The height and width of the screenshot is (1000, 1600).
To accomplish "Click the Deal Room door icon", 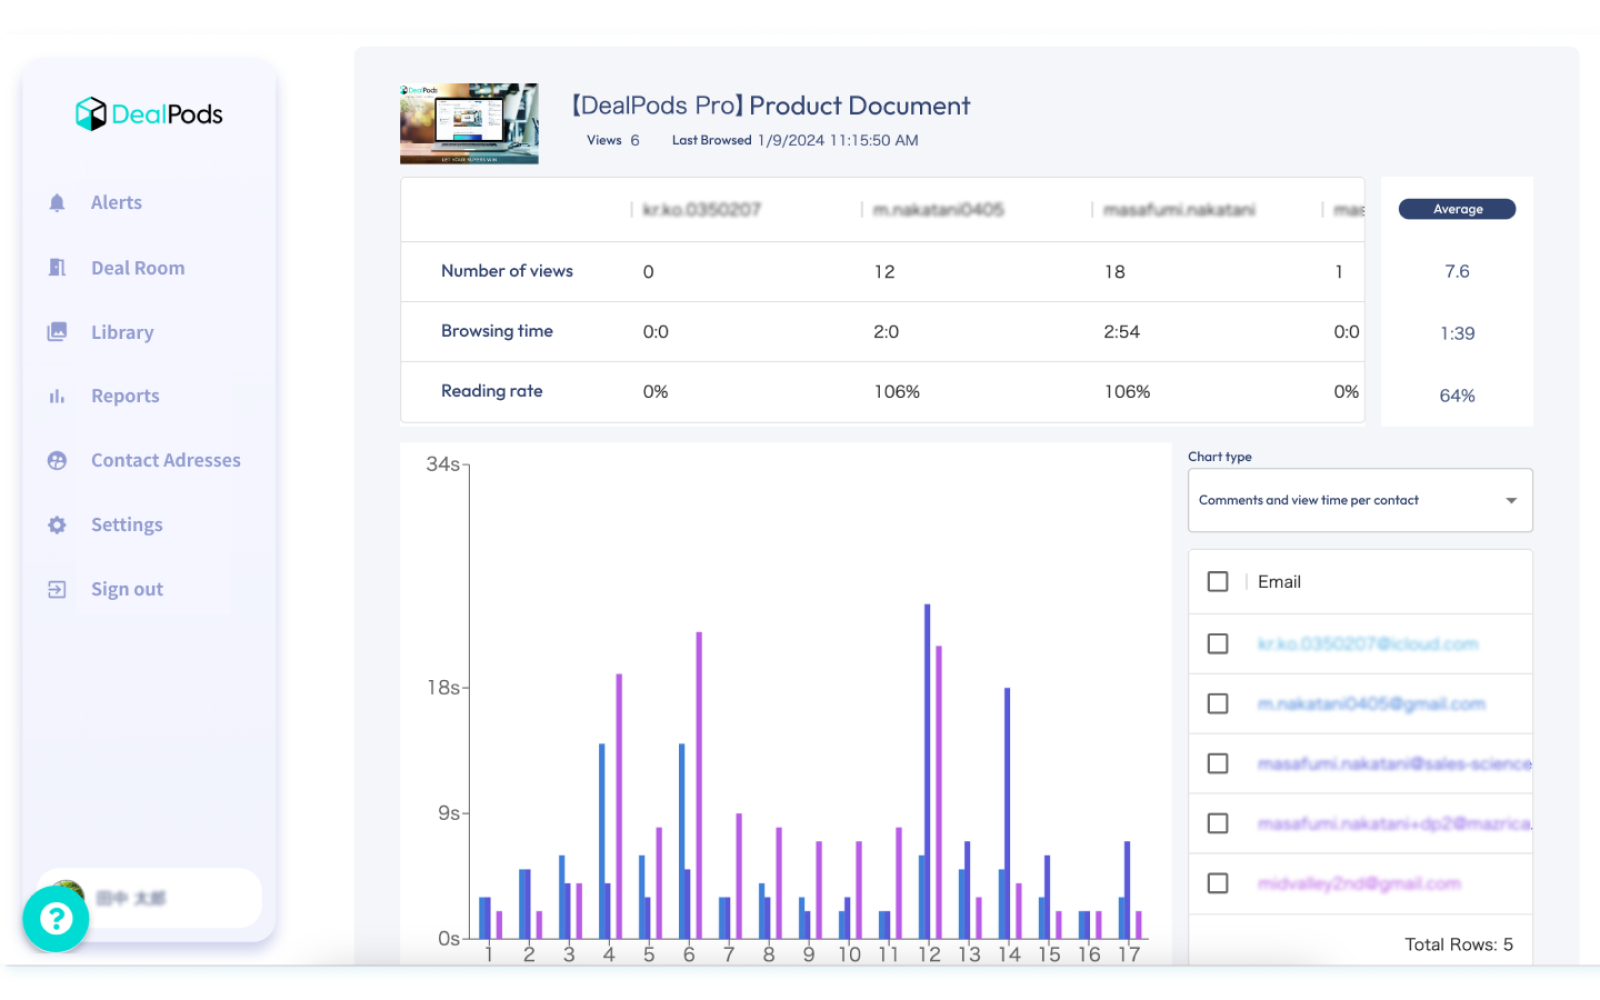I will tap(57, 268).
